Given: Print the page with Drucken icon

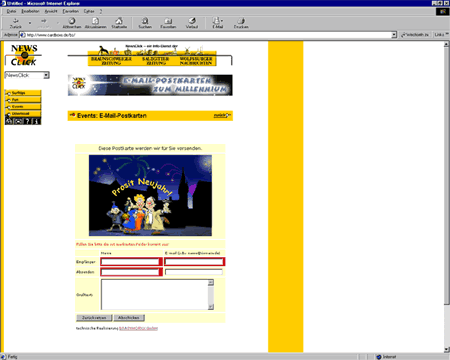Looking at the screenshot, I should pyautogui.click(x=241, y=23).
